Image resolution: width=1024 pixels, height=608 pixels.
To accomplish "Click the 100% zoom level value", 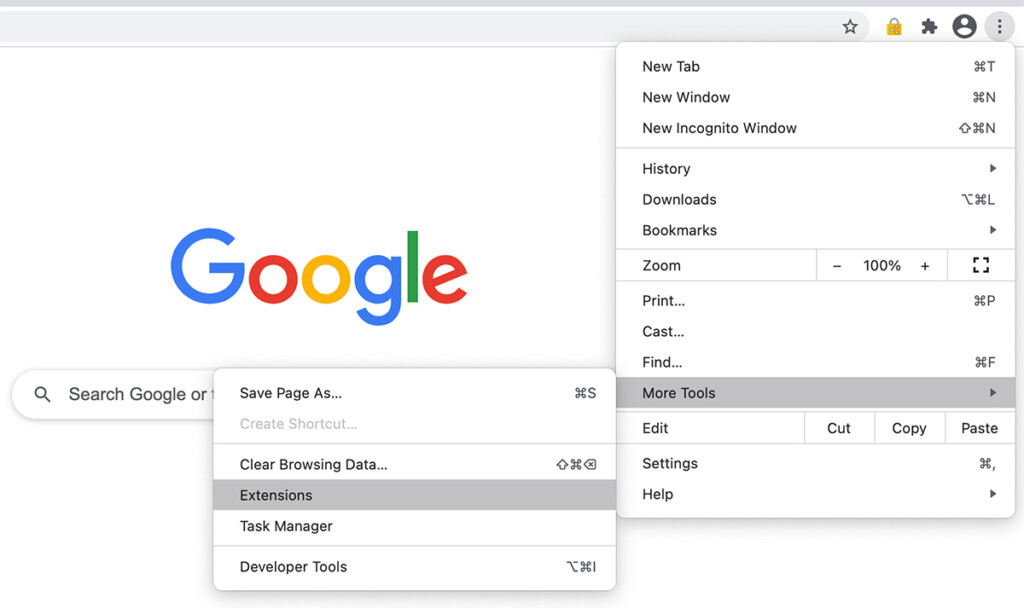I will (x=882, y=266).
